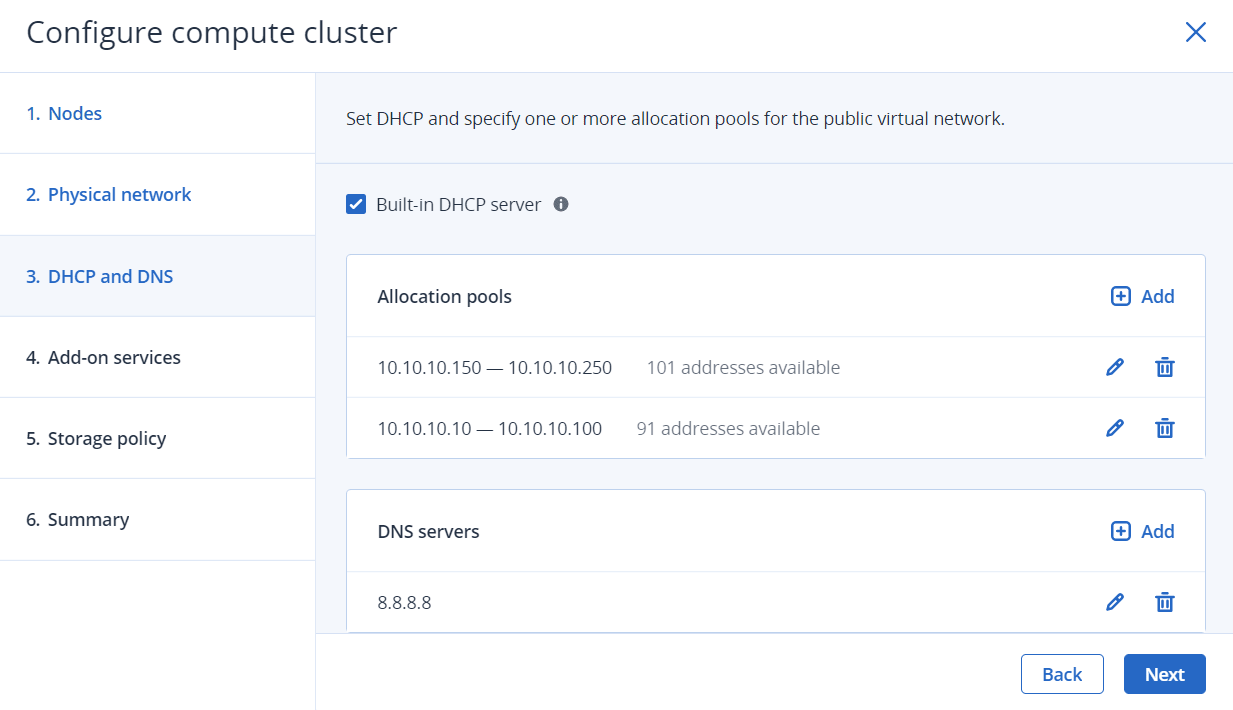Screen dimensions: 1233x710
Task: Click the Allocation pools heading
Action: [445, 297]
